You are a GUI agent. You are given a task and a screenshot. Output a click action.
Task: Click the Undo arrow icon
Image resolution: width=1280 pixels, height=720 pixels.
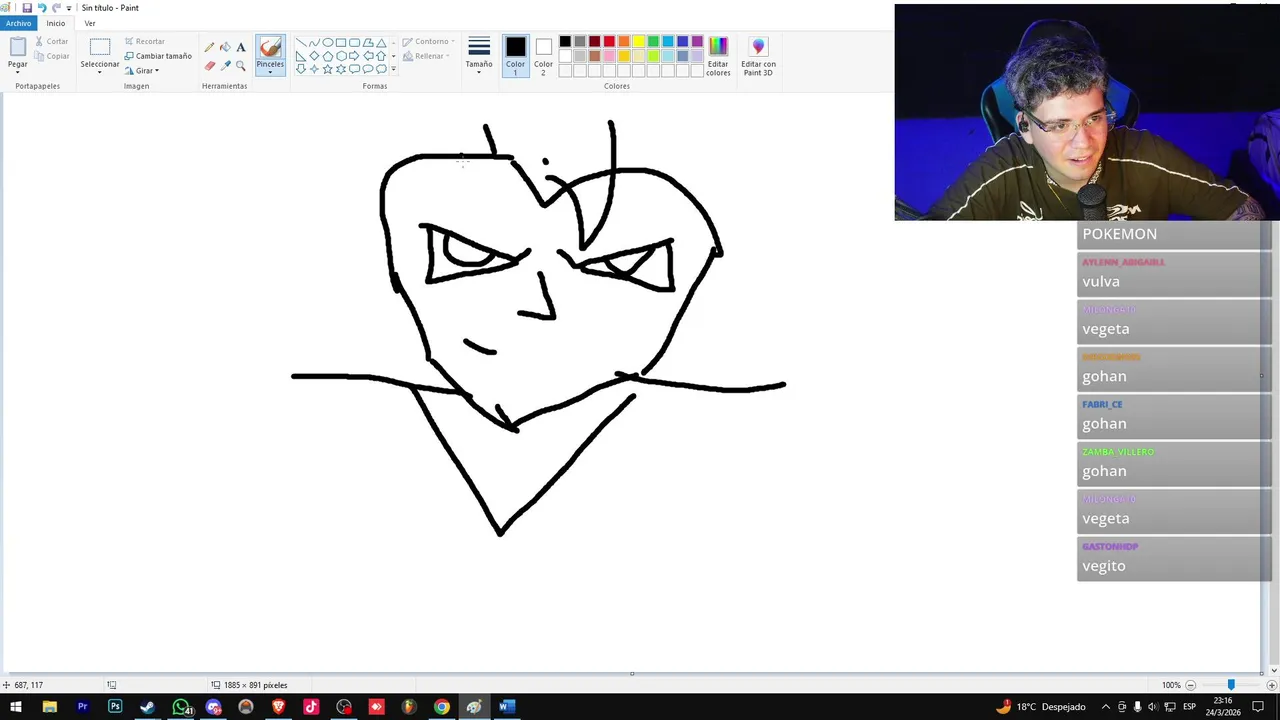[42, 8]
